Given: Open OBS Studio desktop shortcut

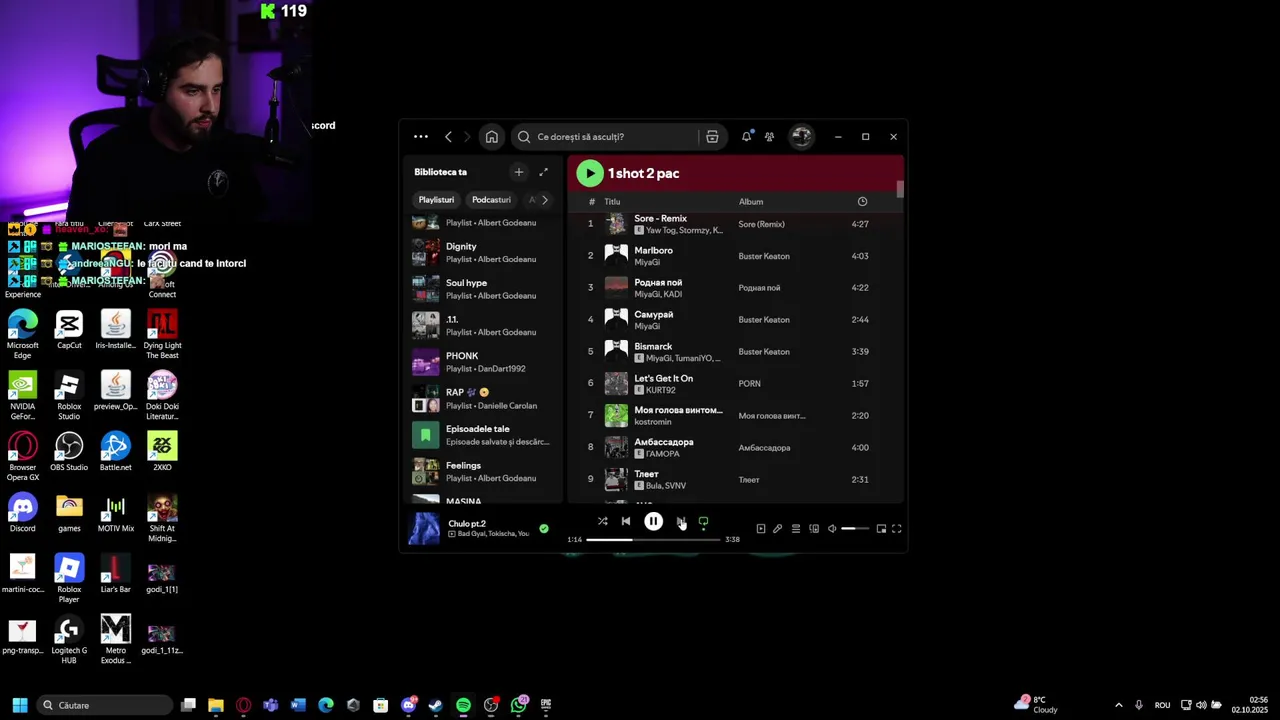Looking at the screenshot, I should [69, 451].
